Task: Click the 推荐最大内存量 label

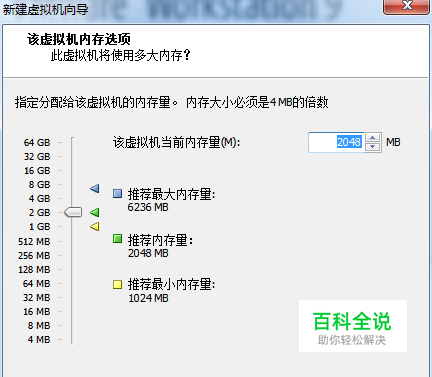Action: pos(171,194)
